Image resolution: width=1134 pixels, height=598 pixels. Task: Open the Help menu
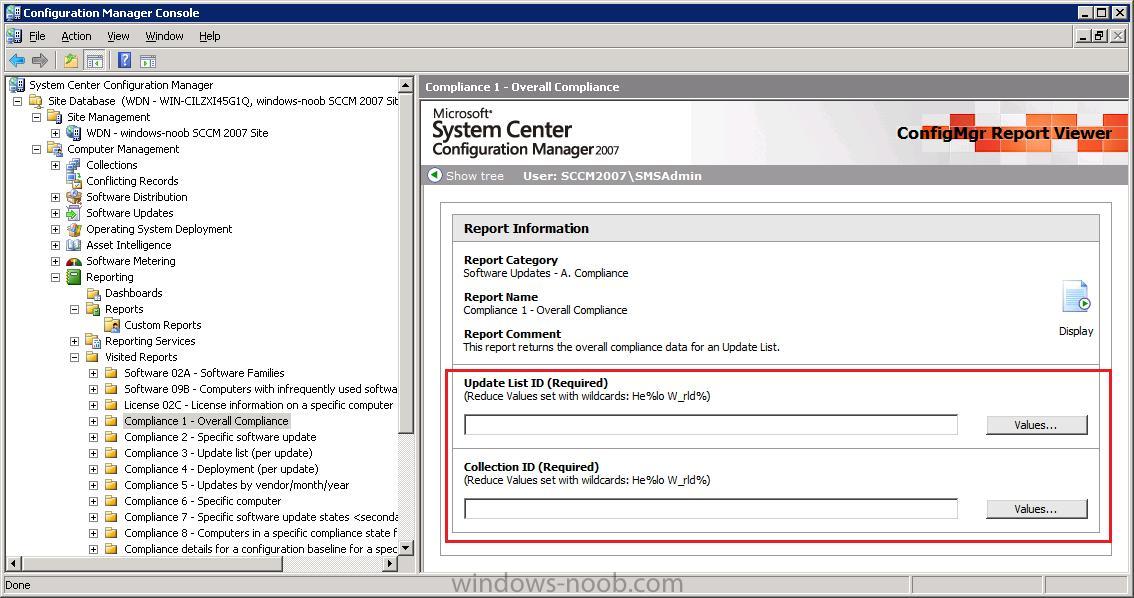[210, 36]
